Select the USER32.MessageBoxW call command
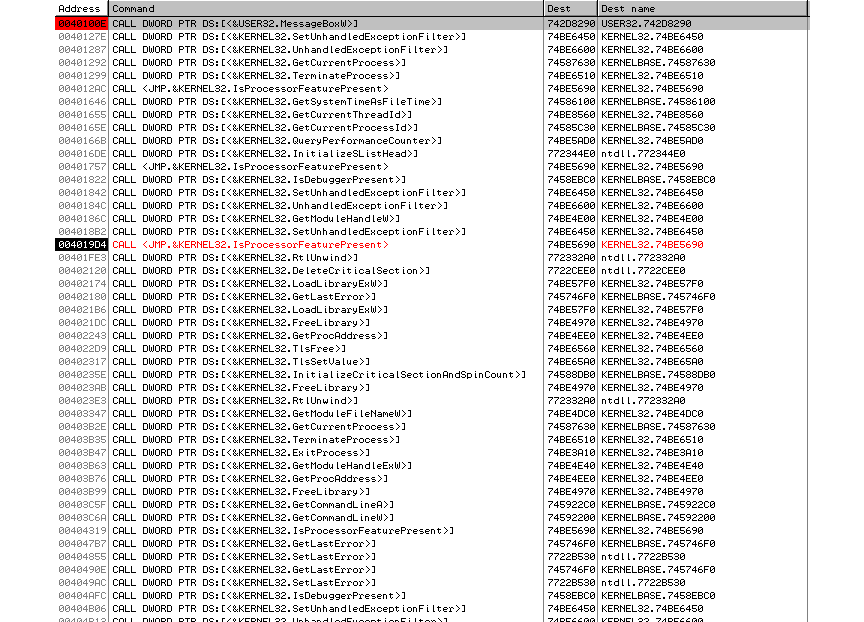The width and height of the screenshot is (864, 622). pos(235,24)
